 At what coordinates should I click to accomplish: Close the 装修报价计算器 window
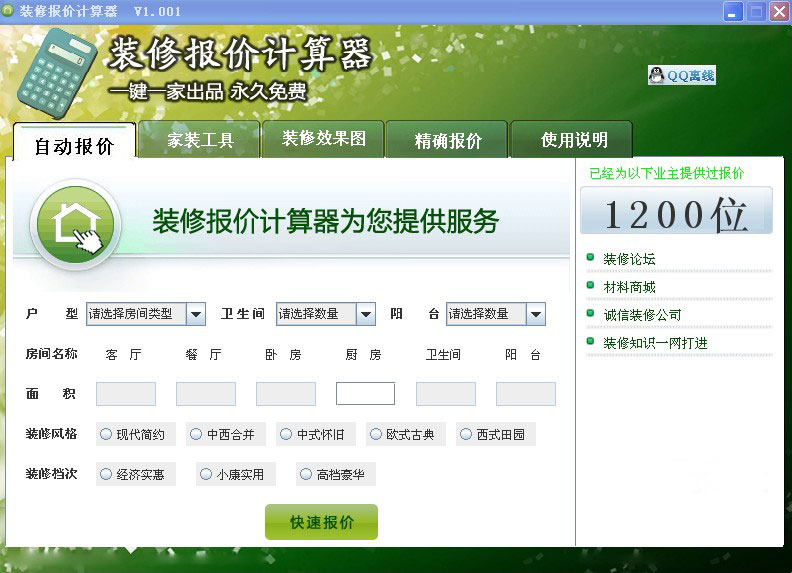point(778,12)
